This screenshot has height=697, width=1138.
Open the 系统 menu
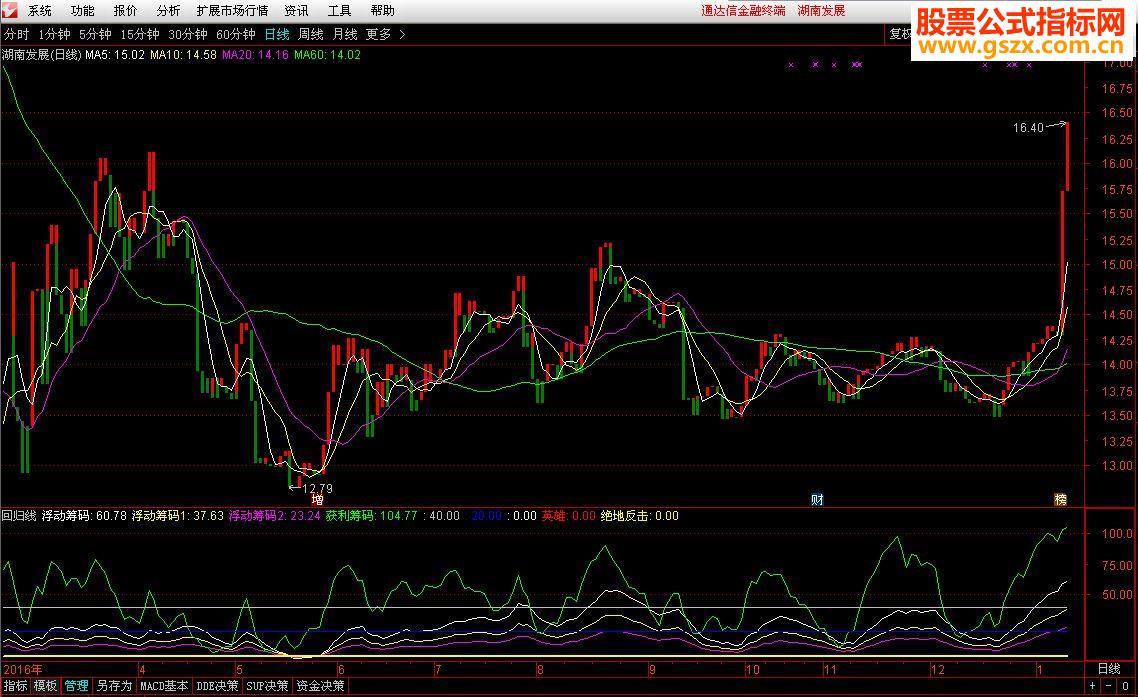(40, 11)
